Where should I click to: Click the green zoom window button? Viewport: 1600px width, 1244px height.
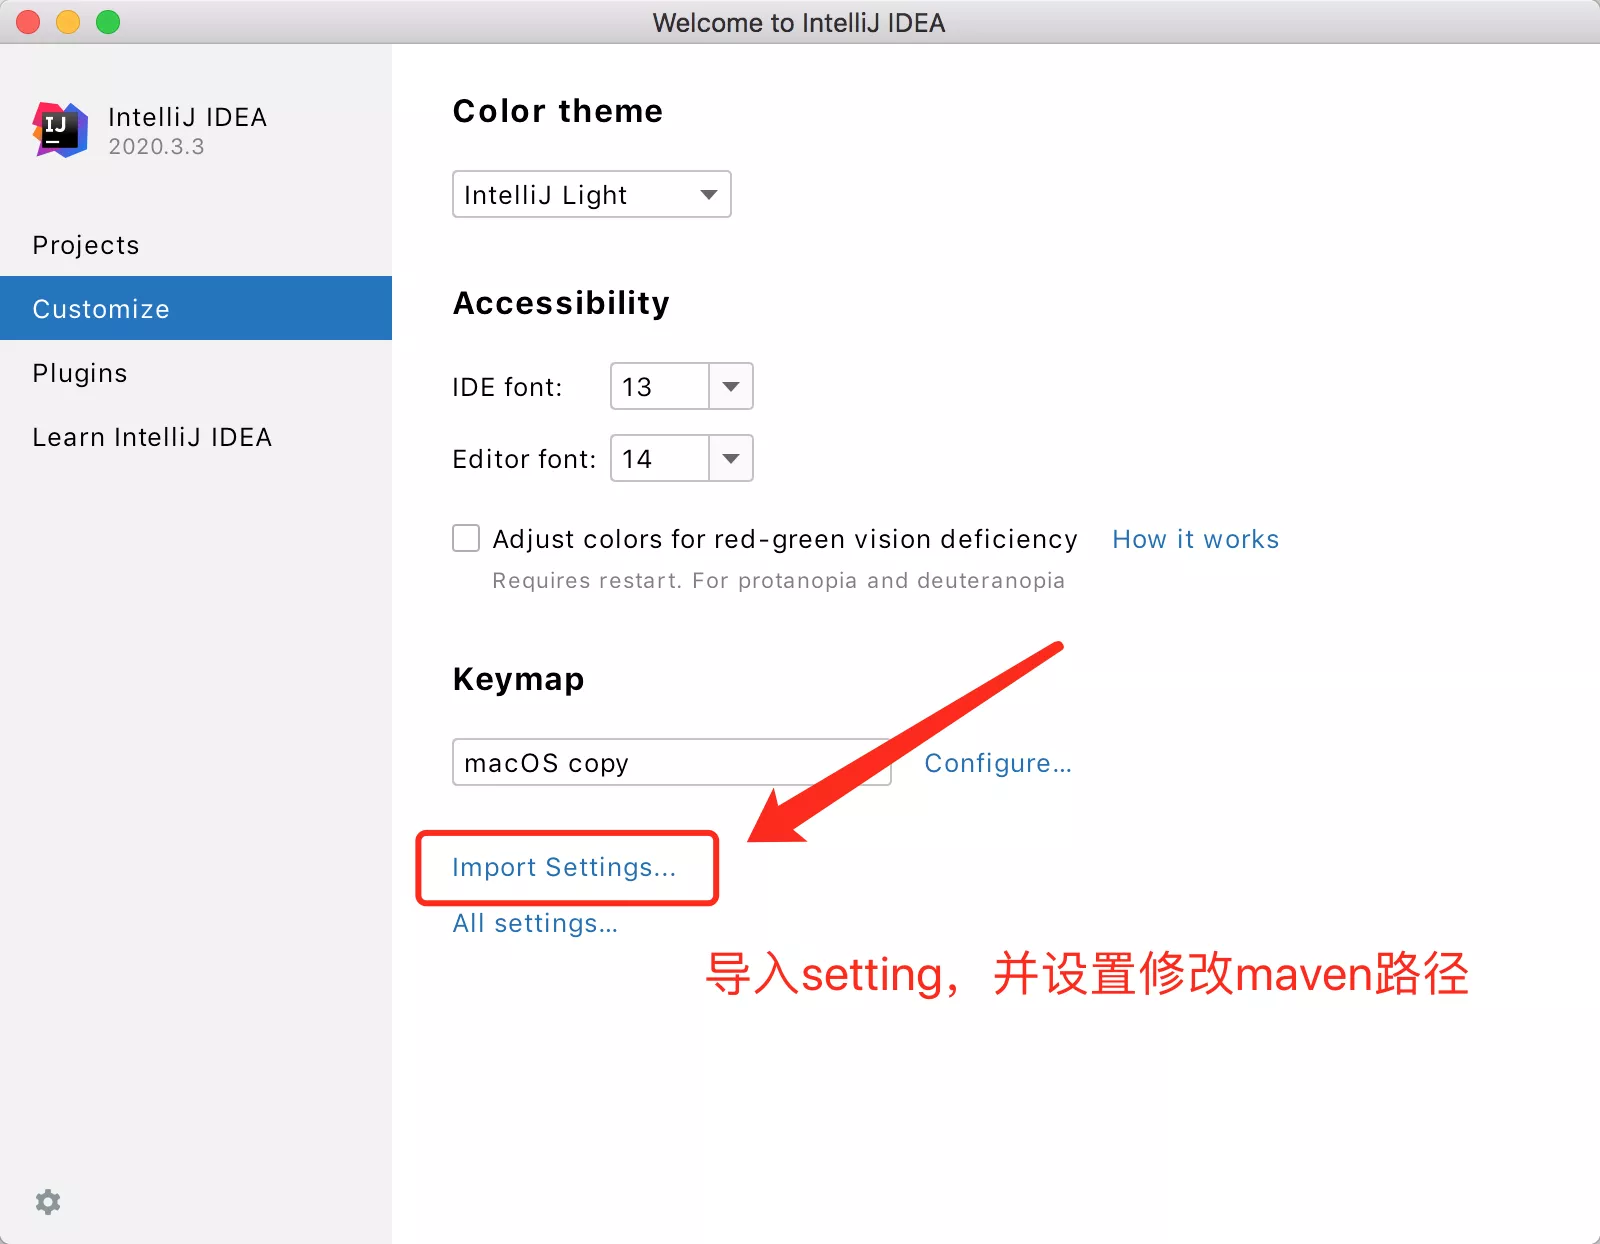108,22
